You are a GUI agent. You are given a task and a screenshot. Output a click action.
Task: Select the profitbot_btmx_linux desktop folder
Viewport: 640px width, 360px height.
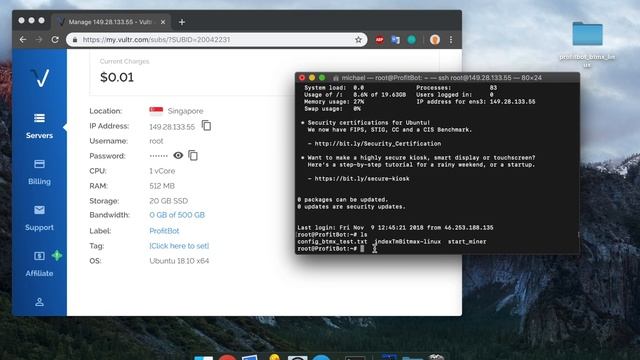tap(587, 44)
